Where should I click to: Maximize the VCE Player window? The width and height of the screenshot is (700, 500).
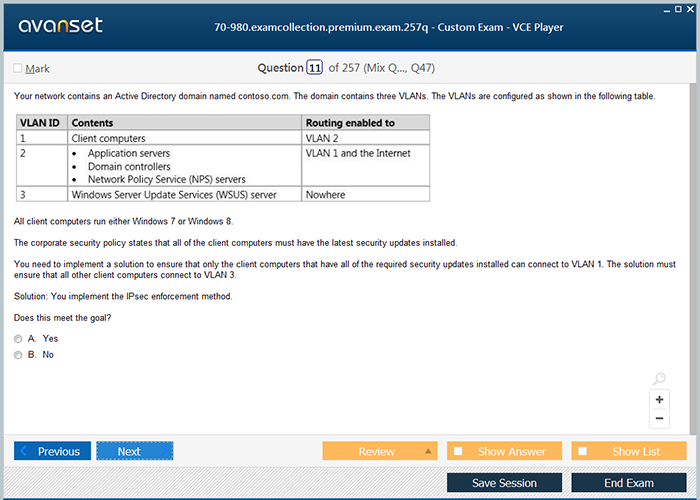pos(678,9)
